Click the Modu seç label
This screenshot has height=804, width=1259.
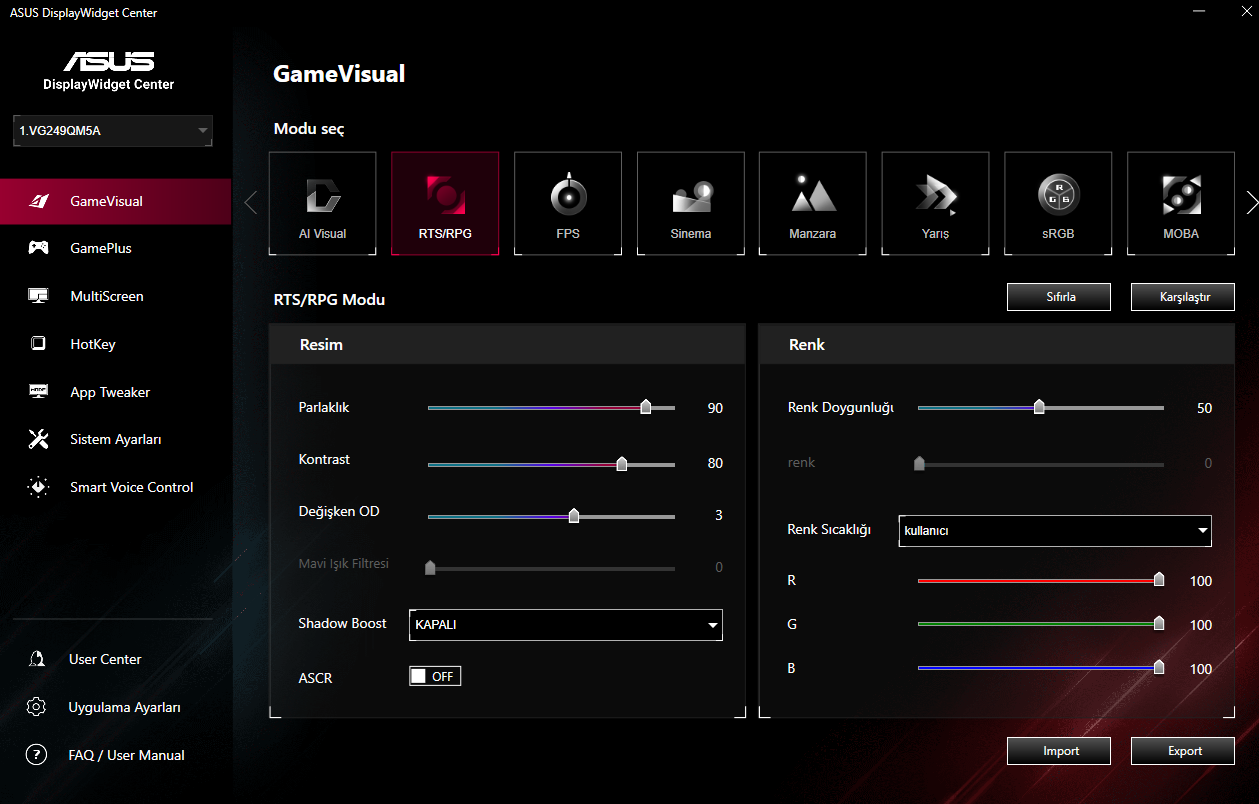click(x=309, y=129)
